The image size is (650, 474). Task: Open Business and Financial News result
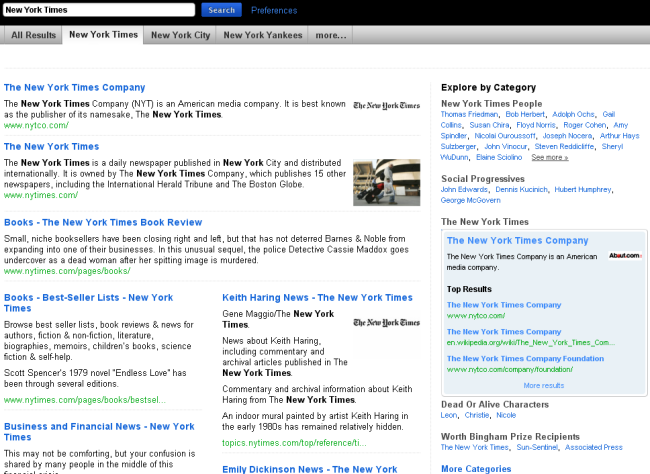pos(99,432)
